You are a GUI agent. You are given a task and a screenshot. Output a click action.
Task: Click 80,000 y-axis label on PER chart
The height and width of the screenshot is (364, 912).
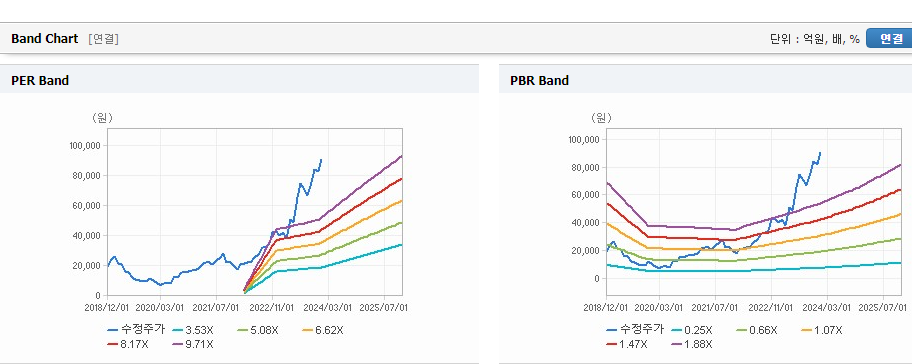(88, 176)
